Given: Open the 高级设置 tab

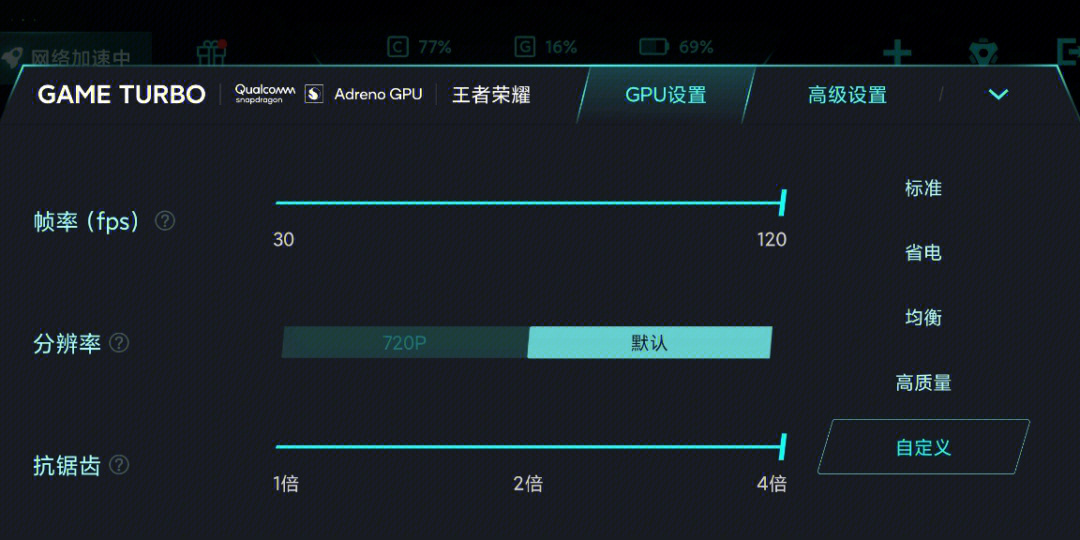Looking at the screenshot, I should 847,95.
